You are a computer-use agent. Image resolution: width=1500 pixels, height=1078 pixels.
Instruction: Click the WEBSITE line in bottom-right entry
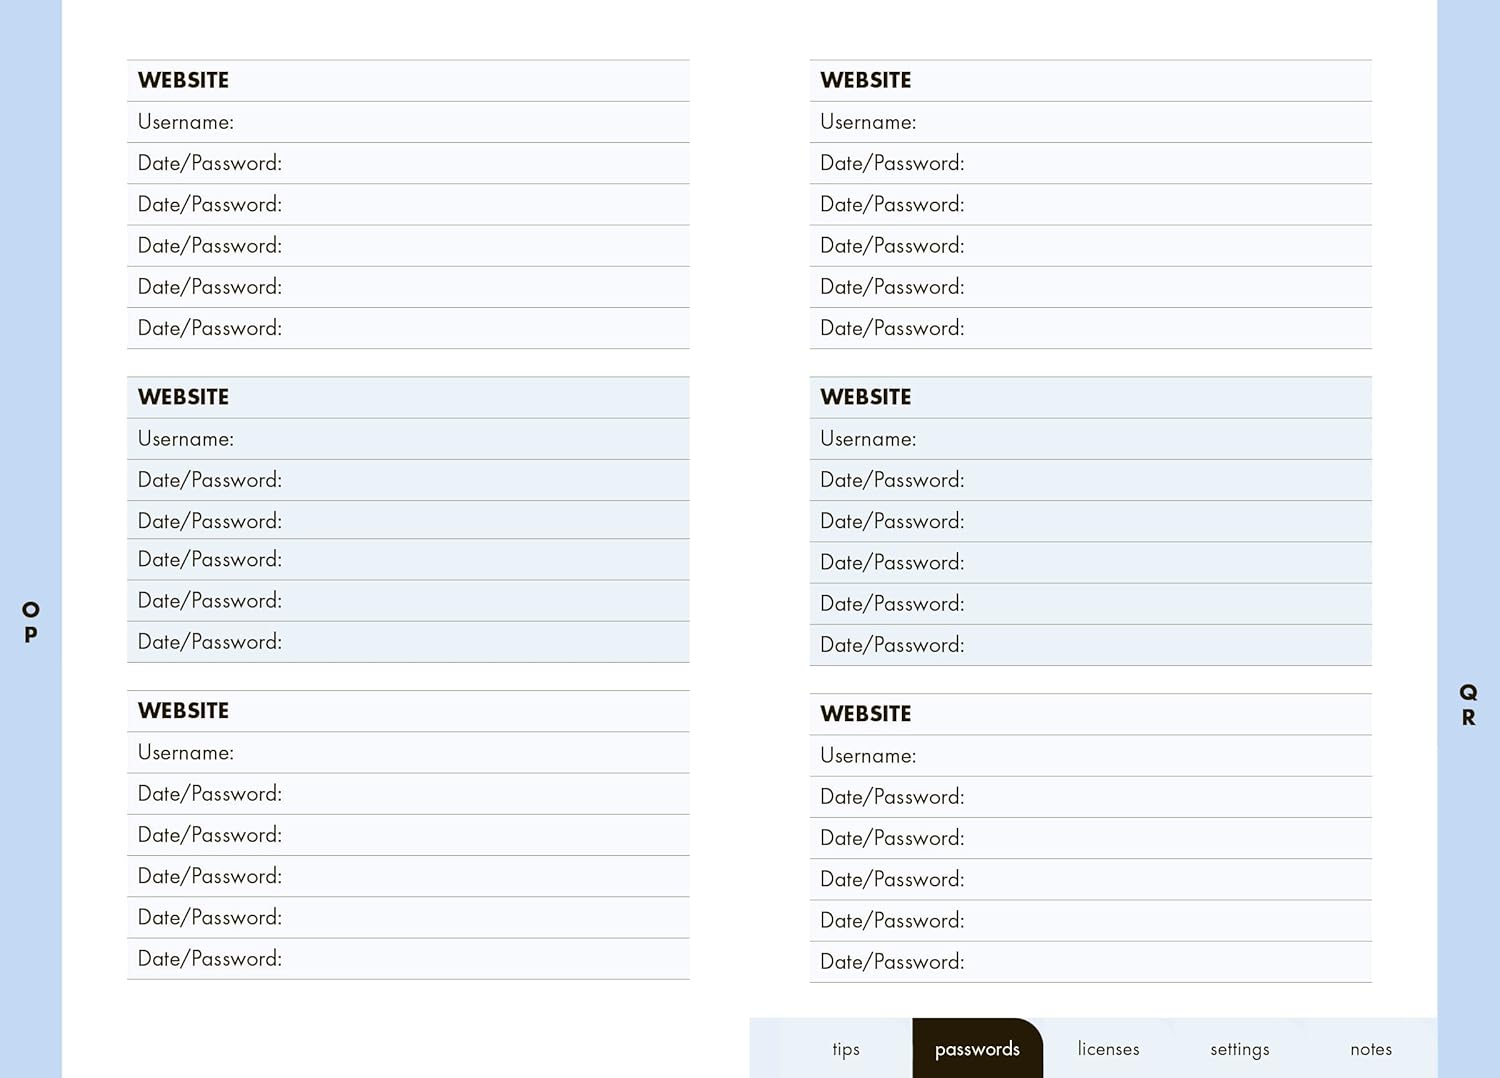coord(1090,714)
